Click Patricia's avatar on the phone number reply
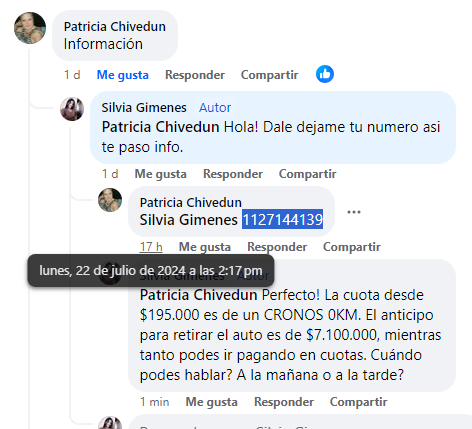 click(x=110, y=200)
